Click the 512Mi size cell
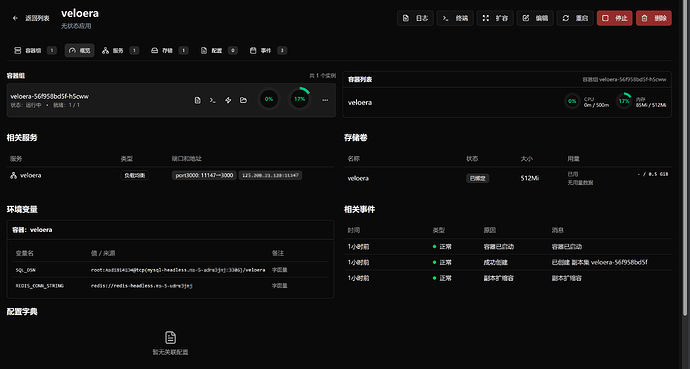This screenshot has width=690, height=369. click(530, 179)
